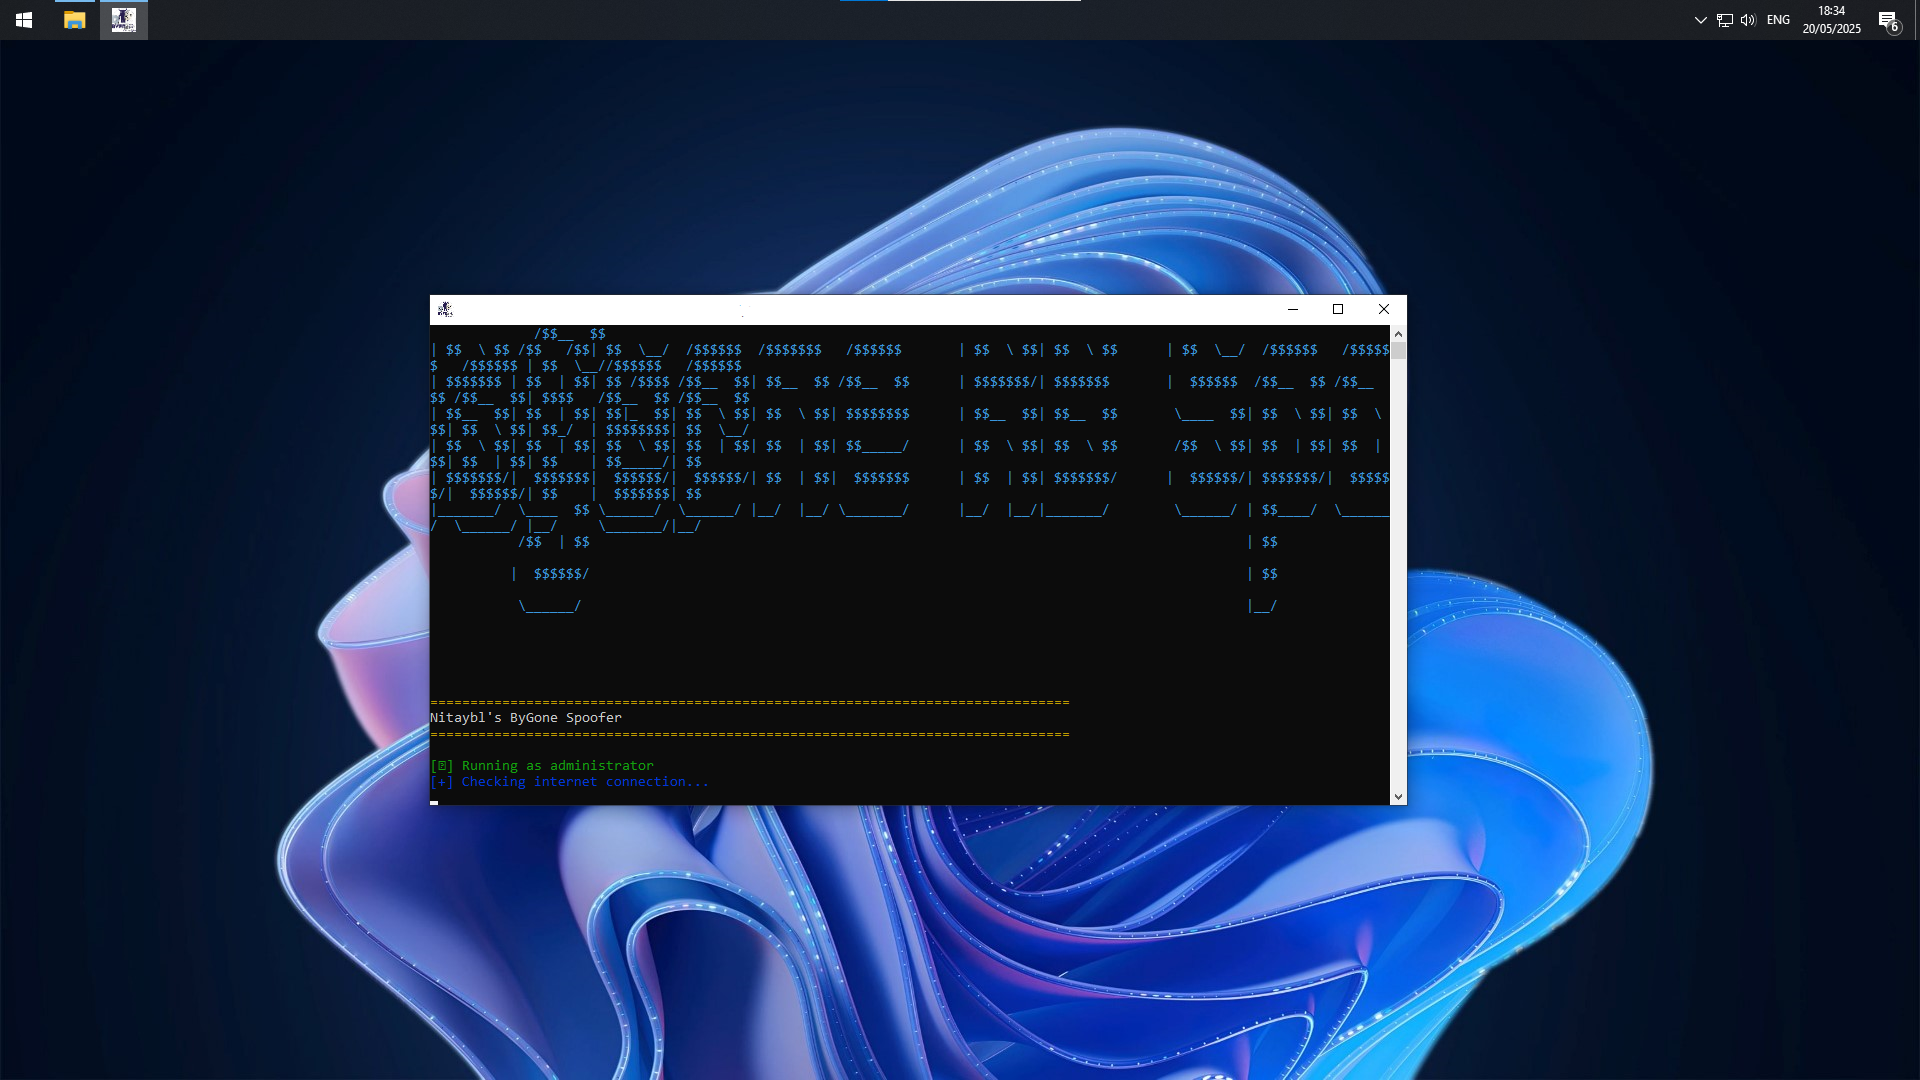
Task: Click the console scrollbar down arrow
Action: 1398,797
